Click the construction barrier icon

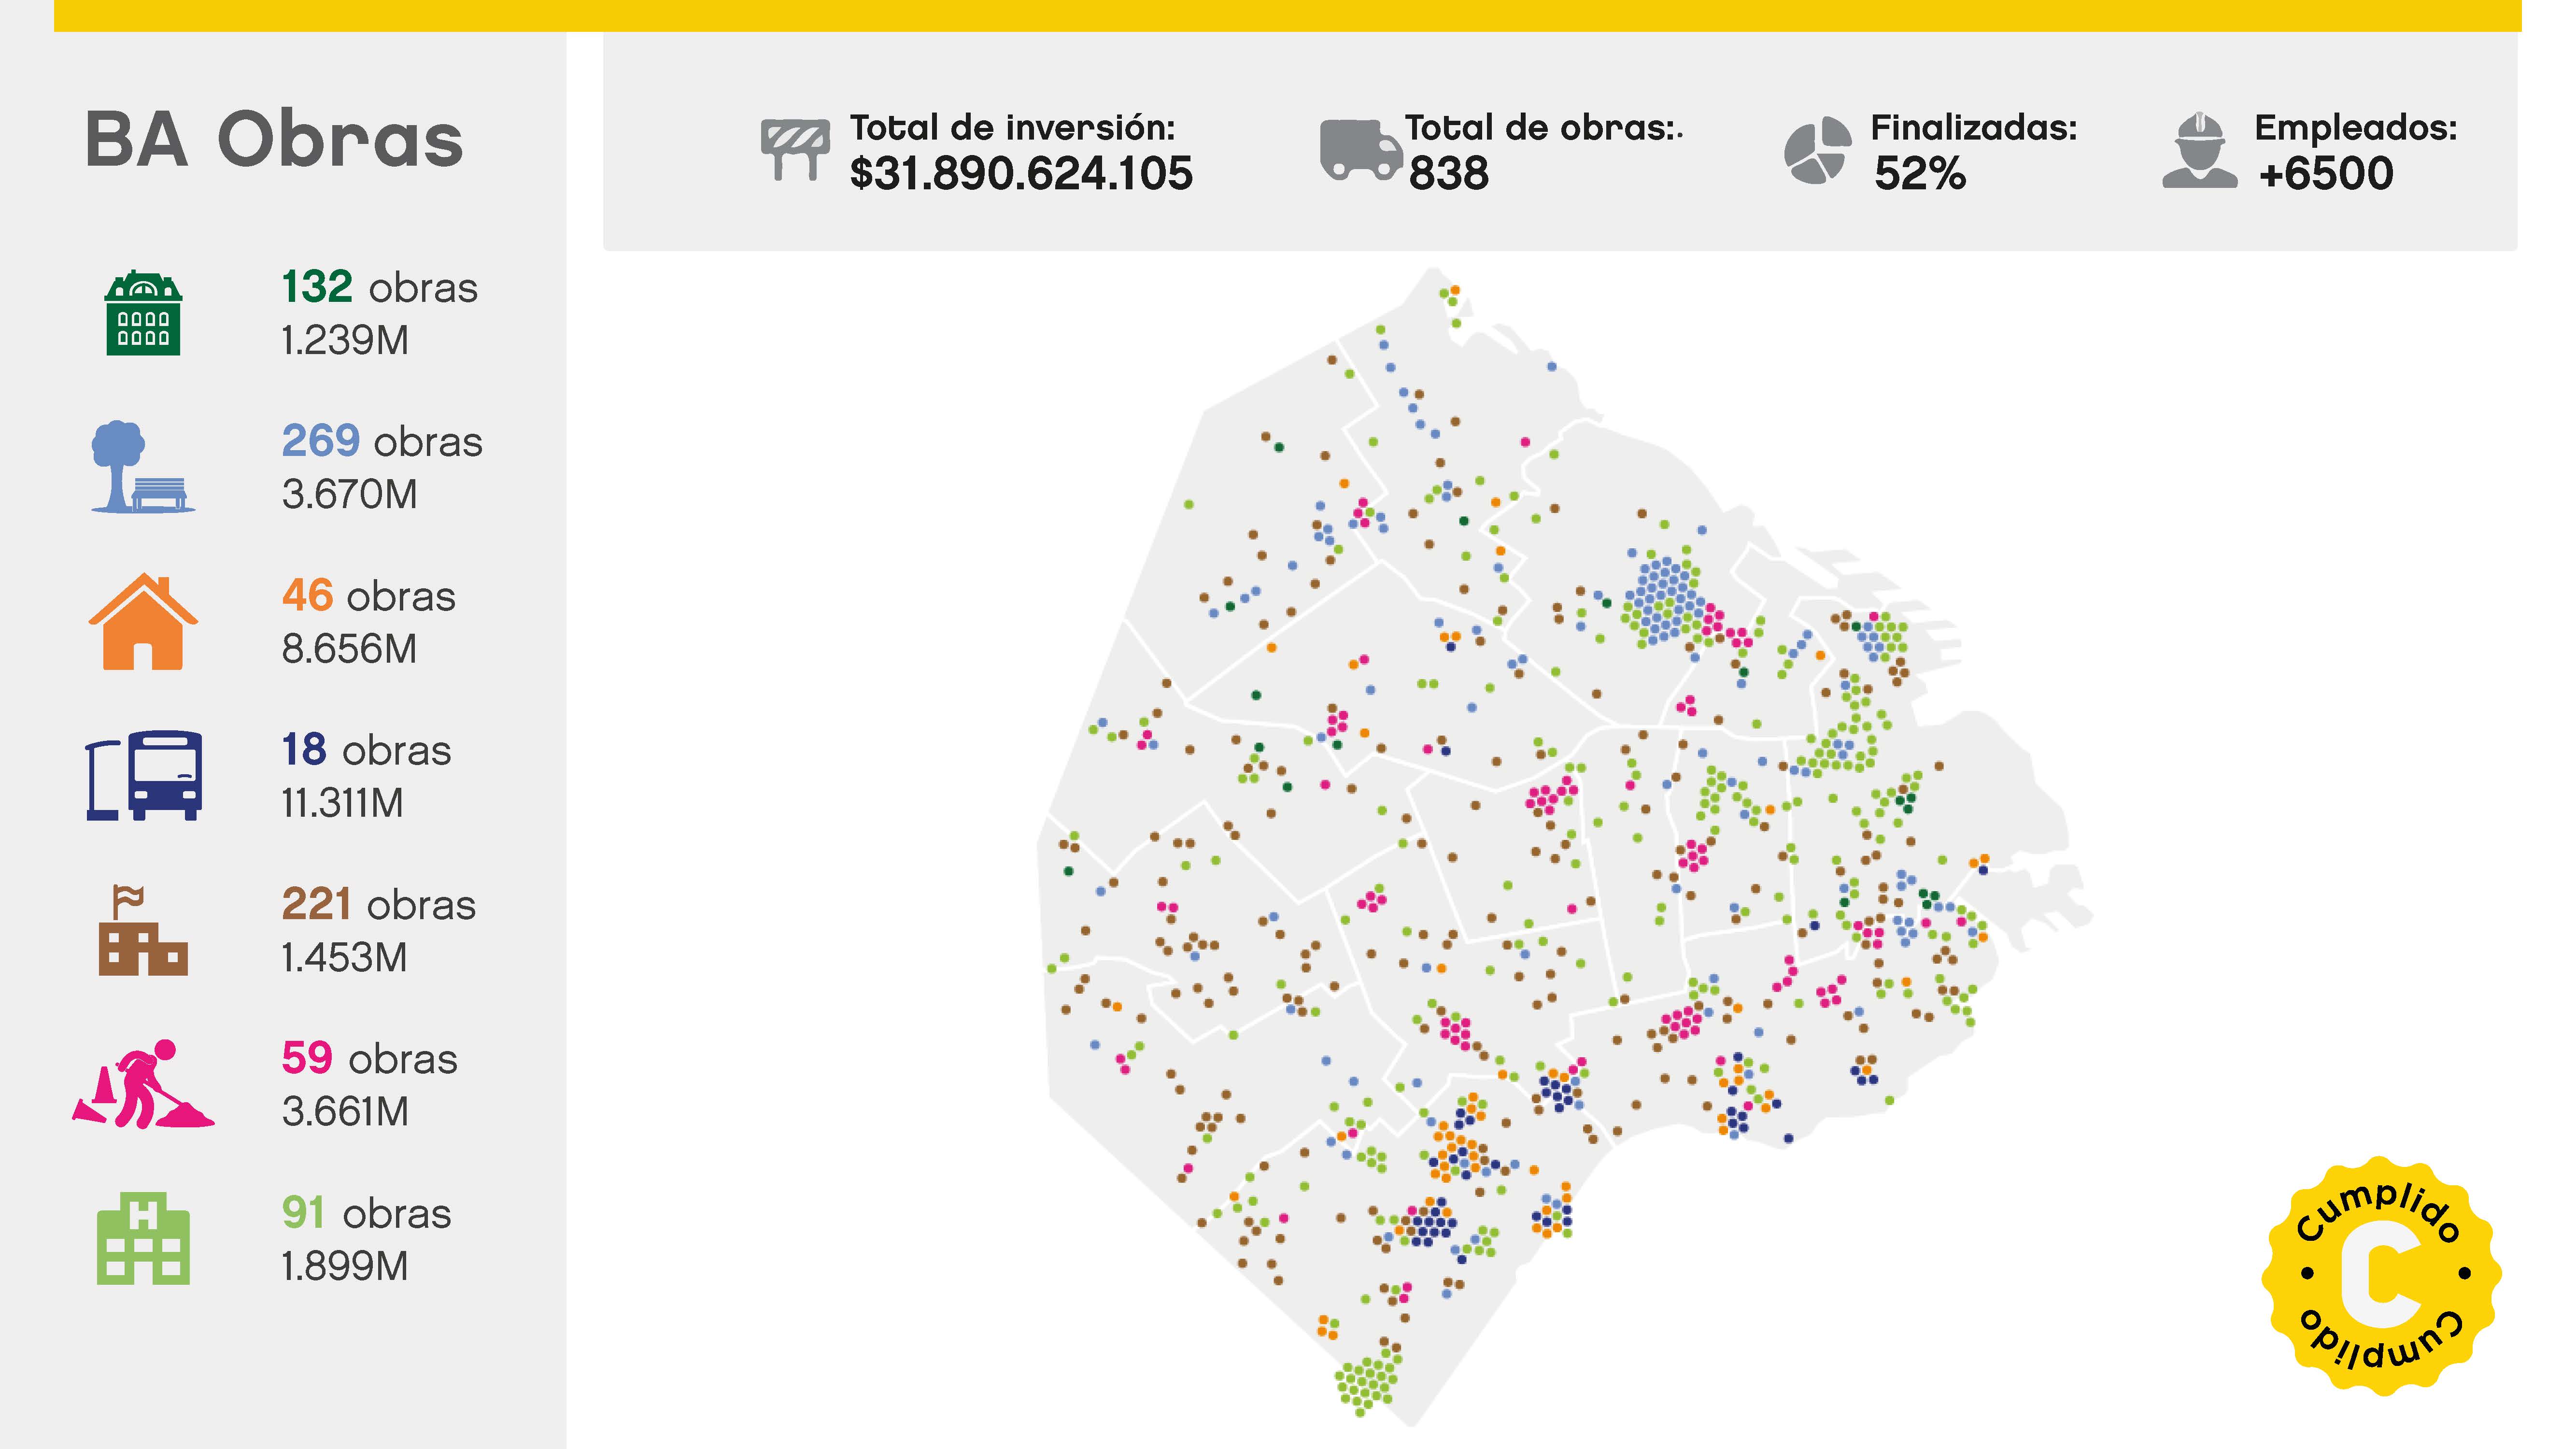(795, 150)
